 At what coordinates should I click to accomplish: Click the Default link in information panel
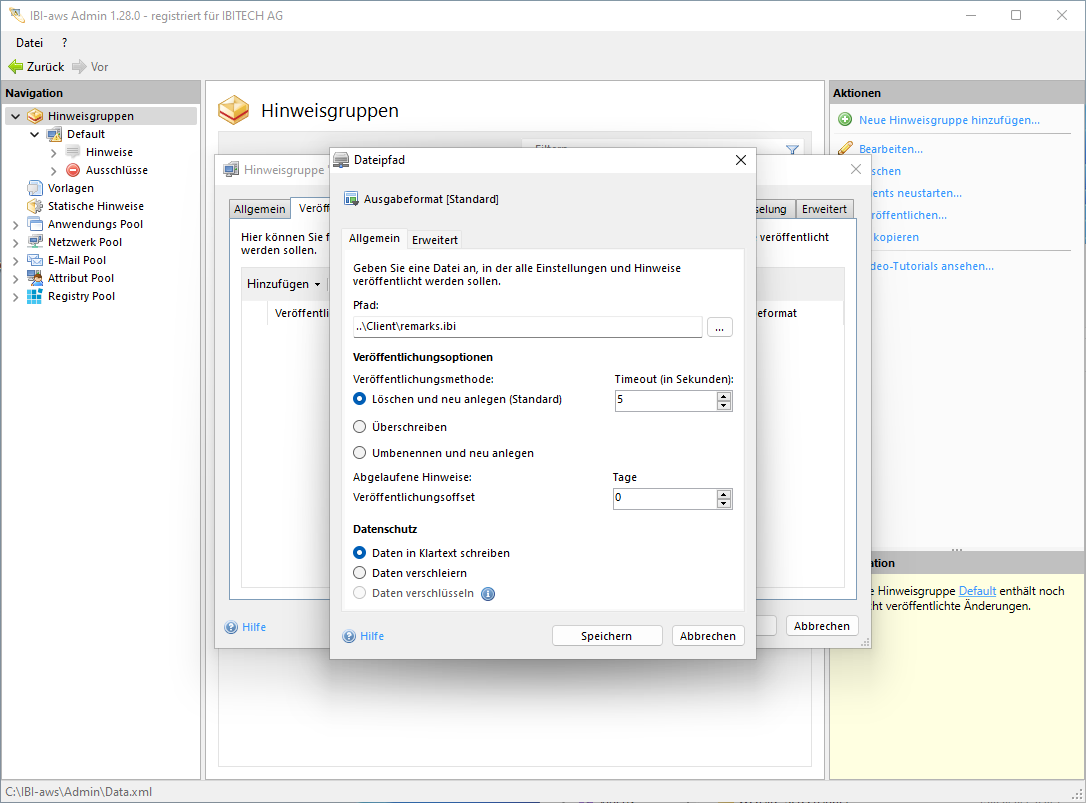[x=977, y=591]
